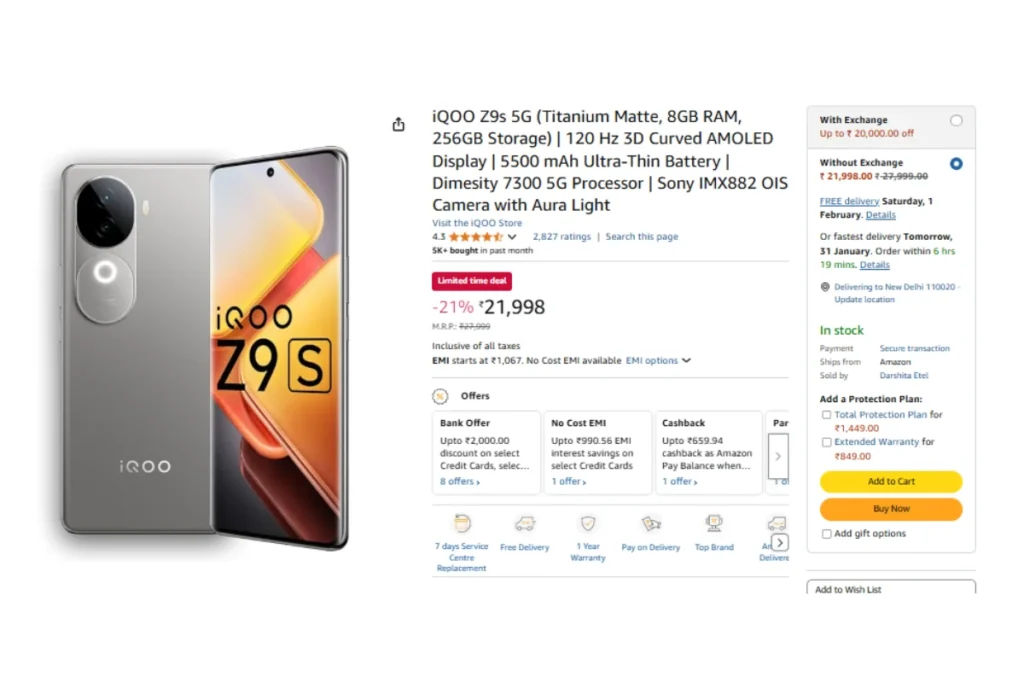
Task: Click the Pay on Delivery icon
Action: tap(650, 524)
